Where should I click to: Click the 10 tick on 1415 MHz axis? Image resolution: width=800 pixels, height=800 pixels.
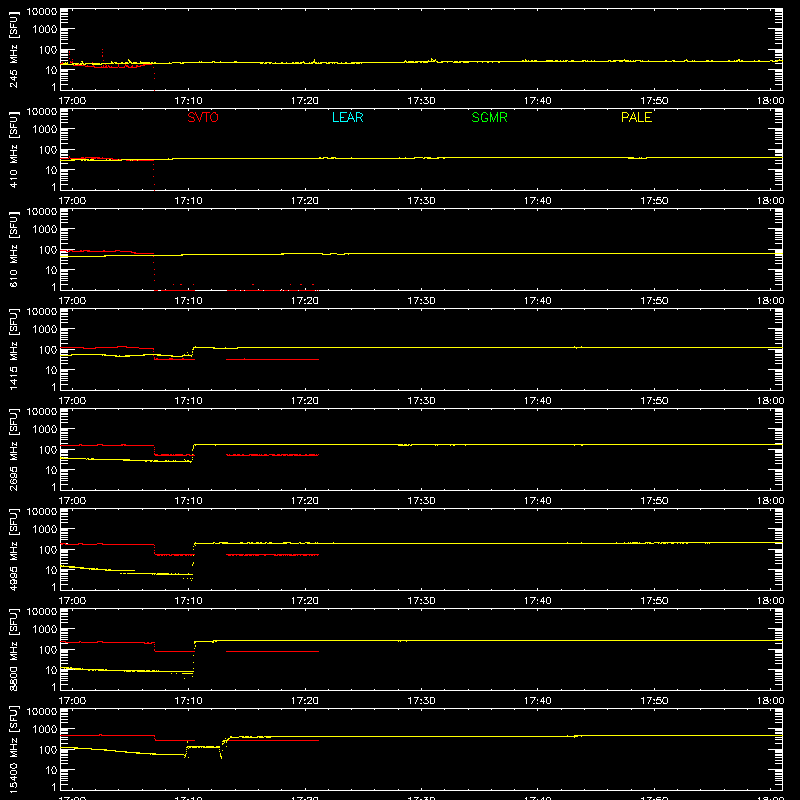pyautogui.click(x=51, y=370)
